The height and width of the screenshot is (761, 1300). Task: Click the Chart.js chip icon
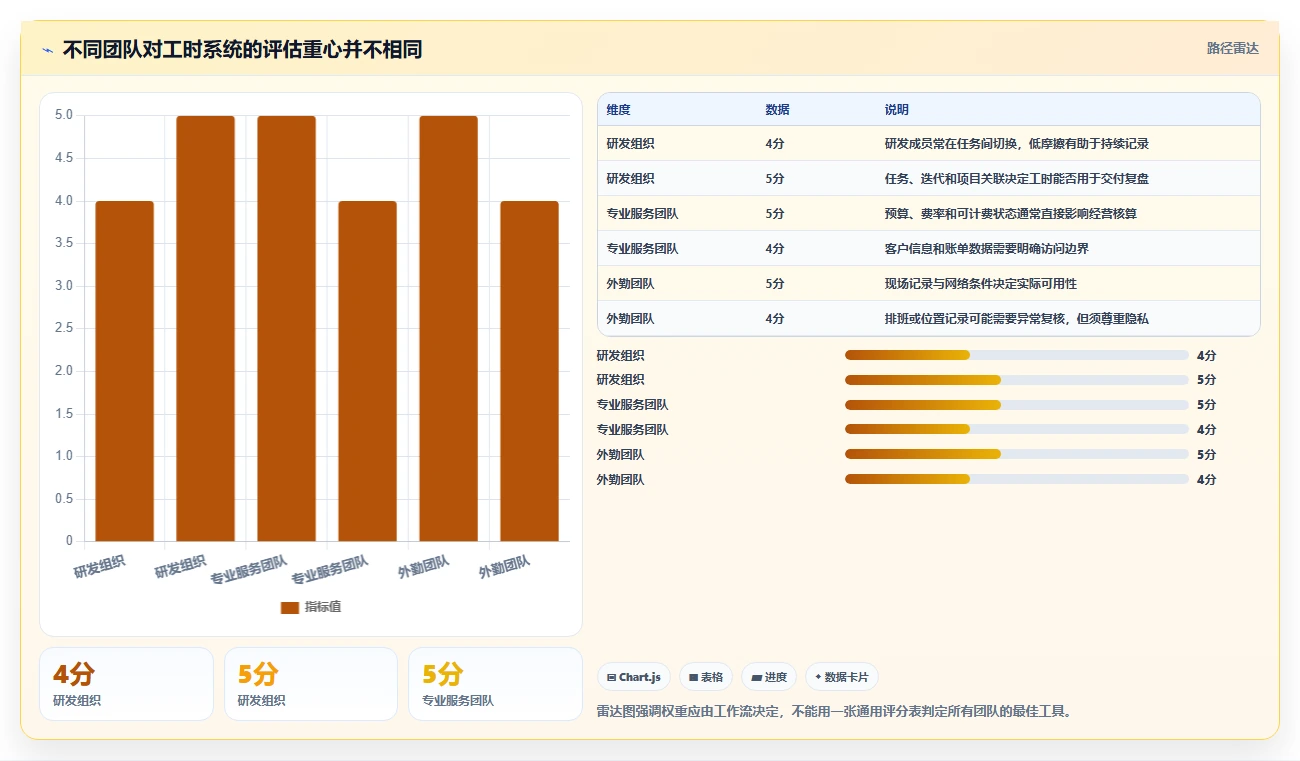(611, 677)
